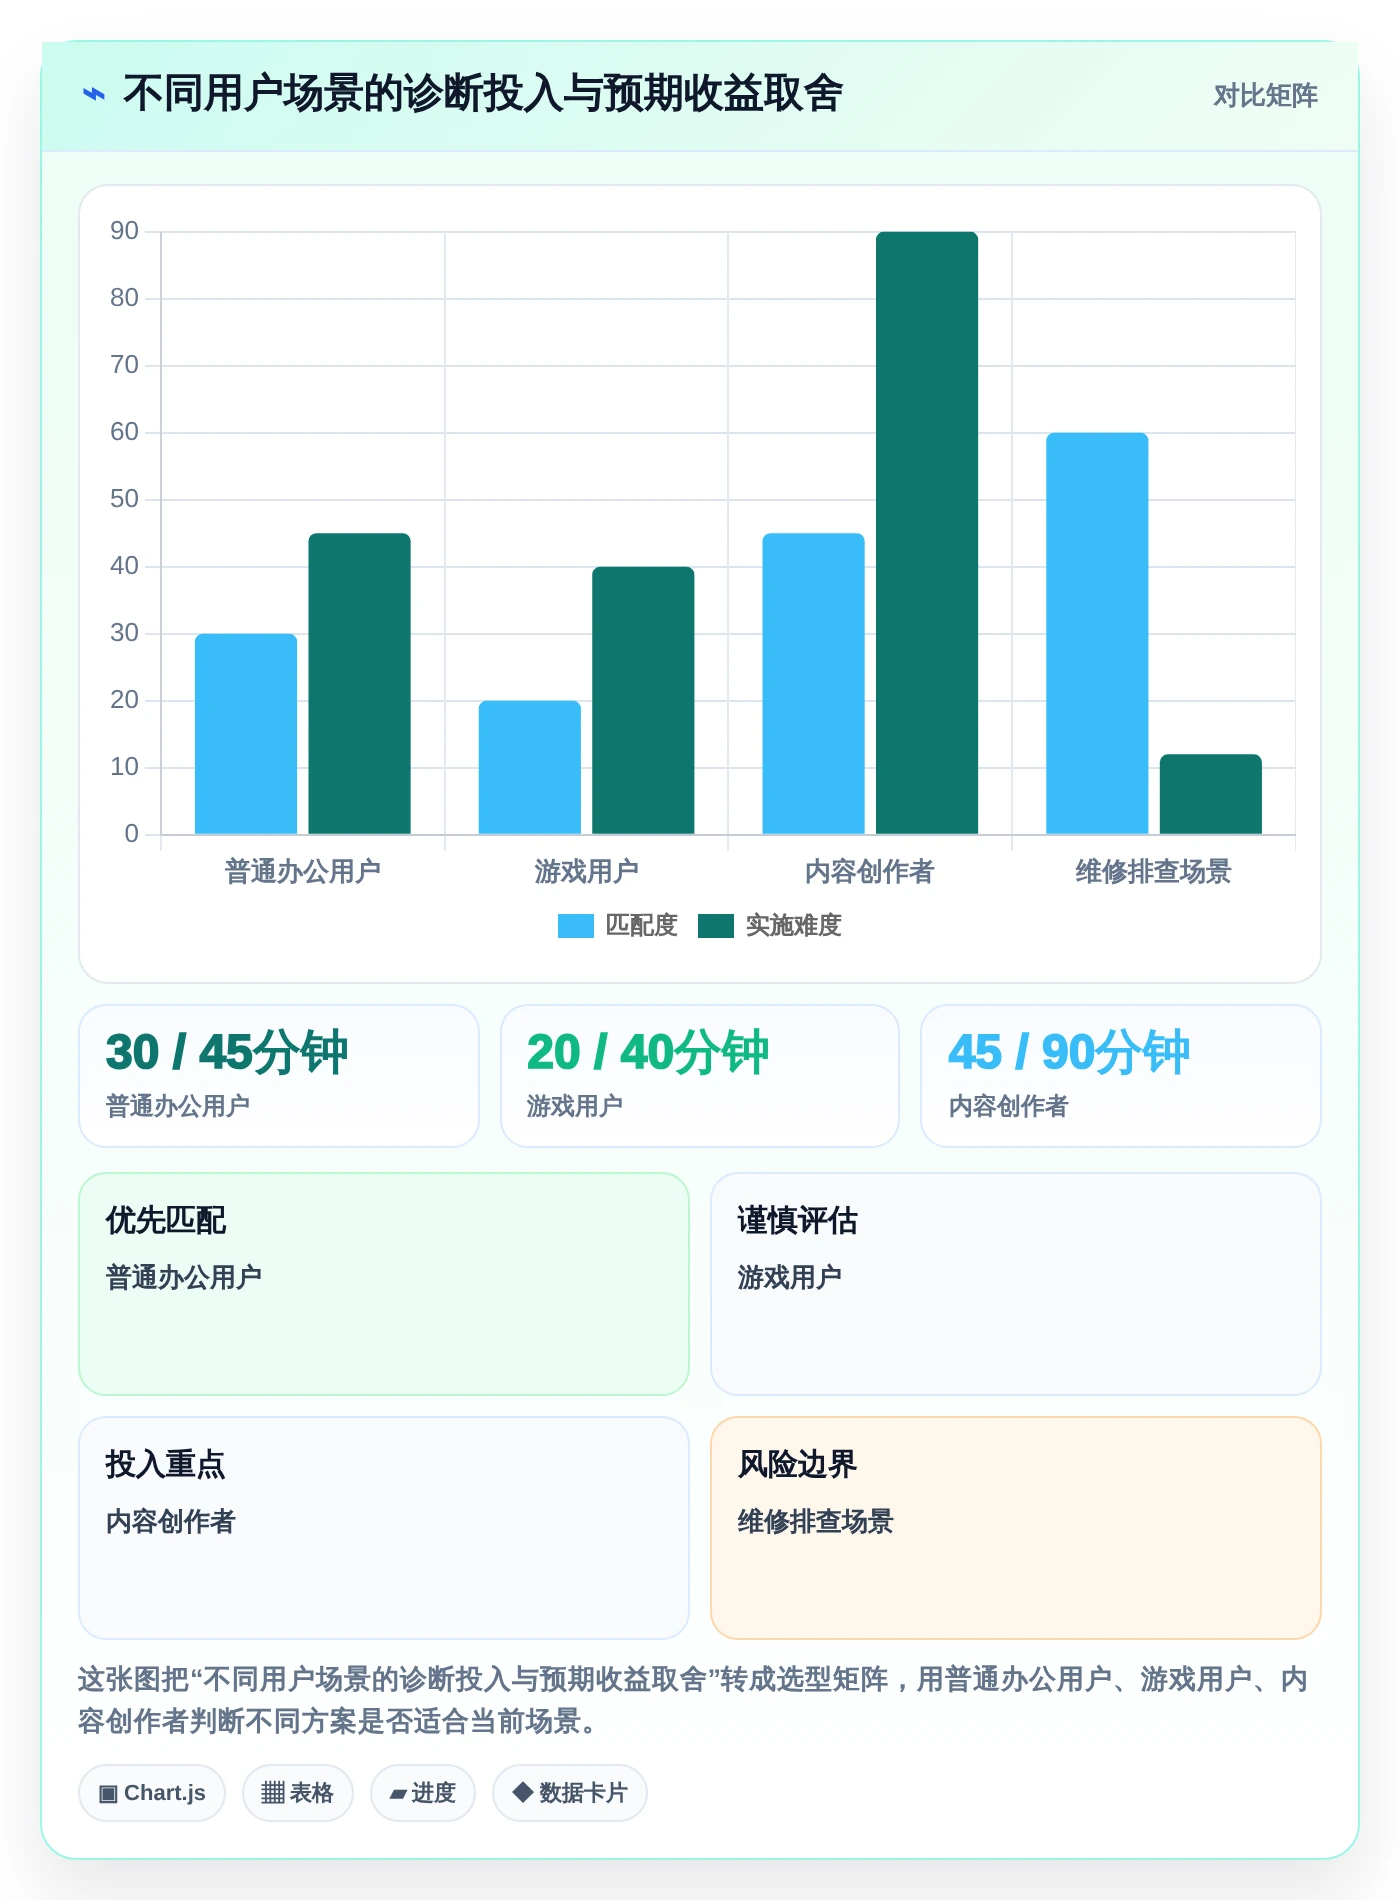Screen dimensions: 1400x1900
Task: Click the 游戏用户 x-axis label
Action: point(587,872)
